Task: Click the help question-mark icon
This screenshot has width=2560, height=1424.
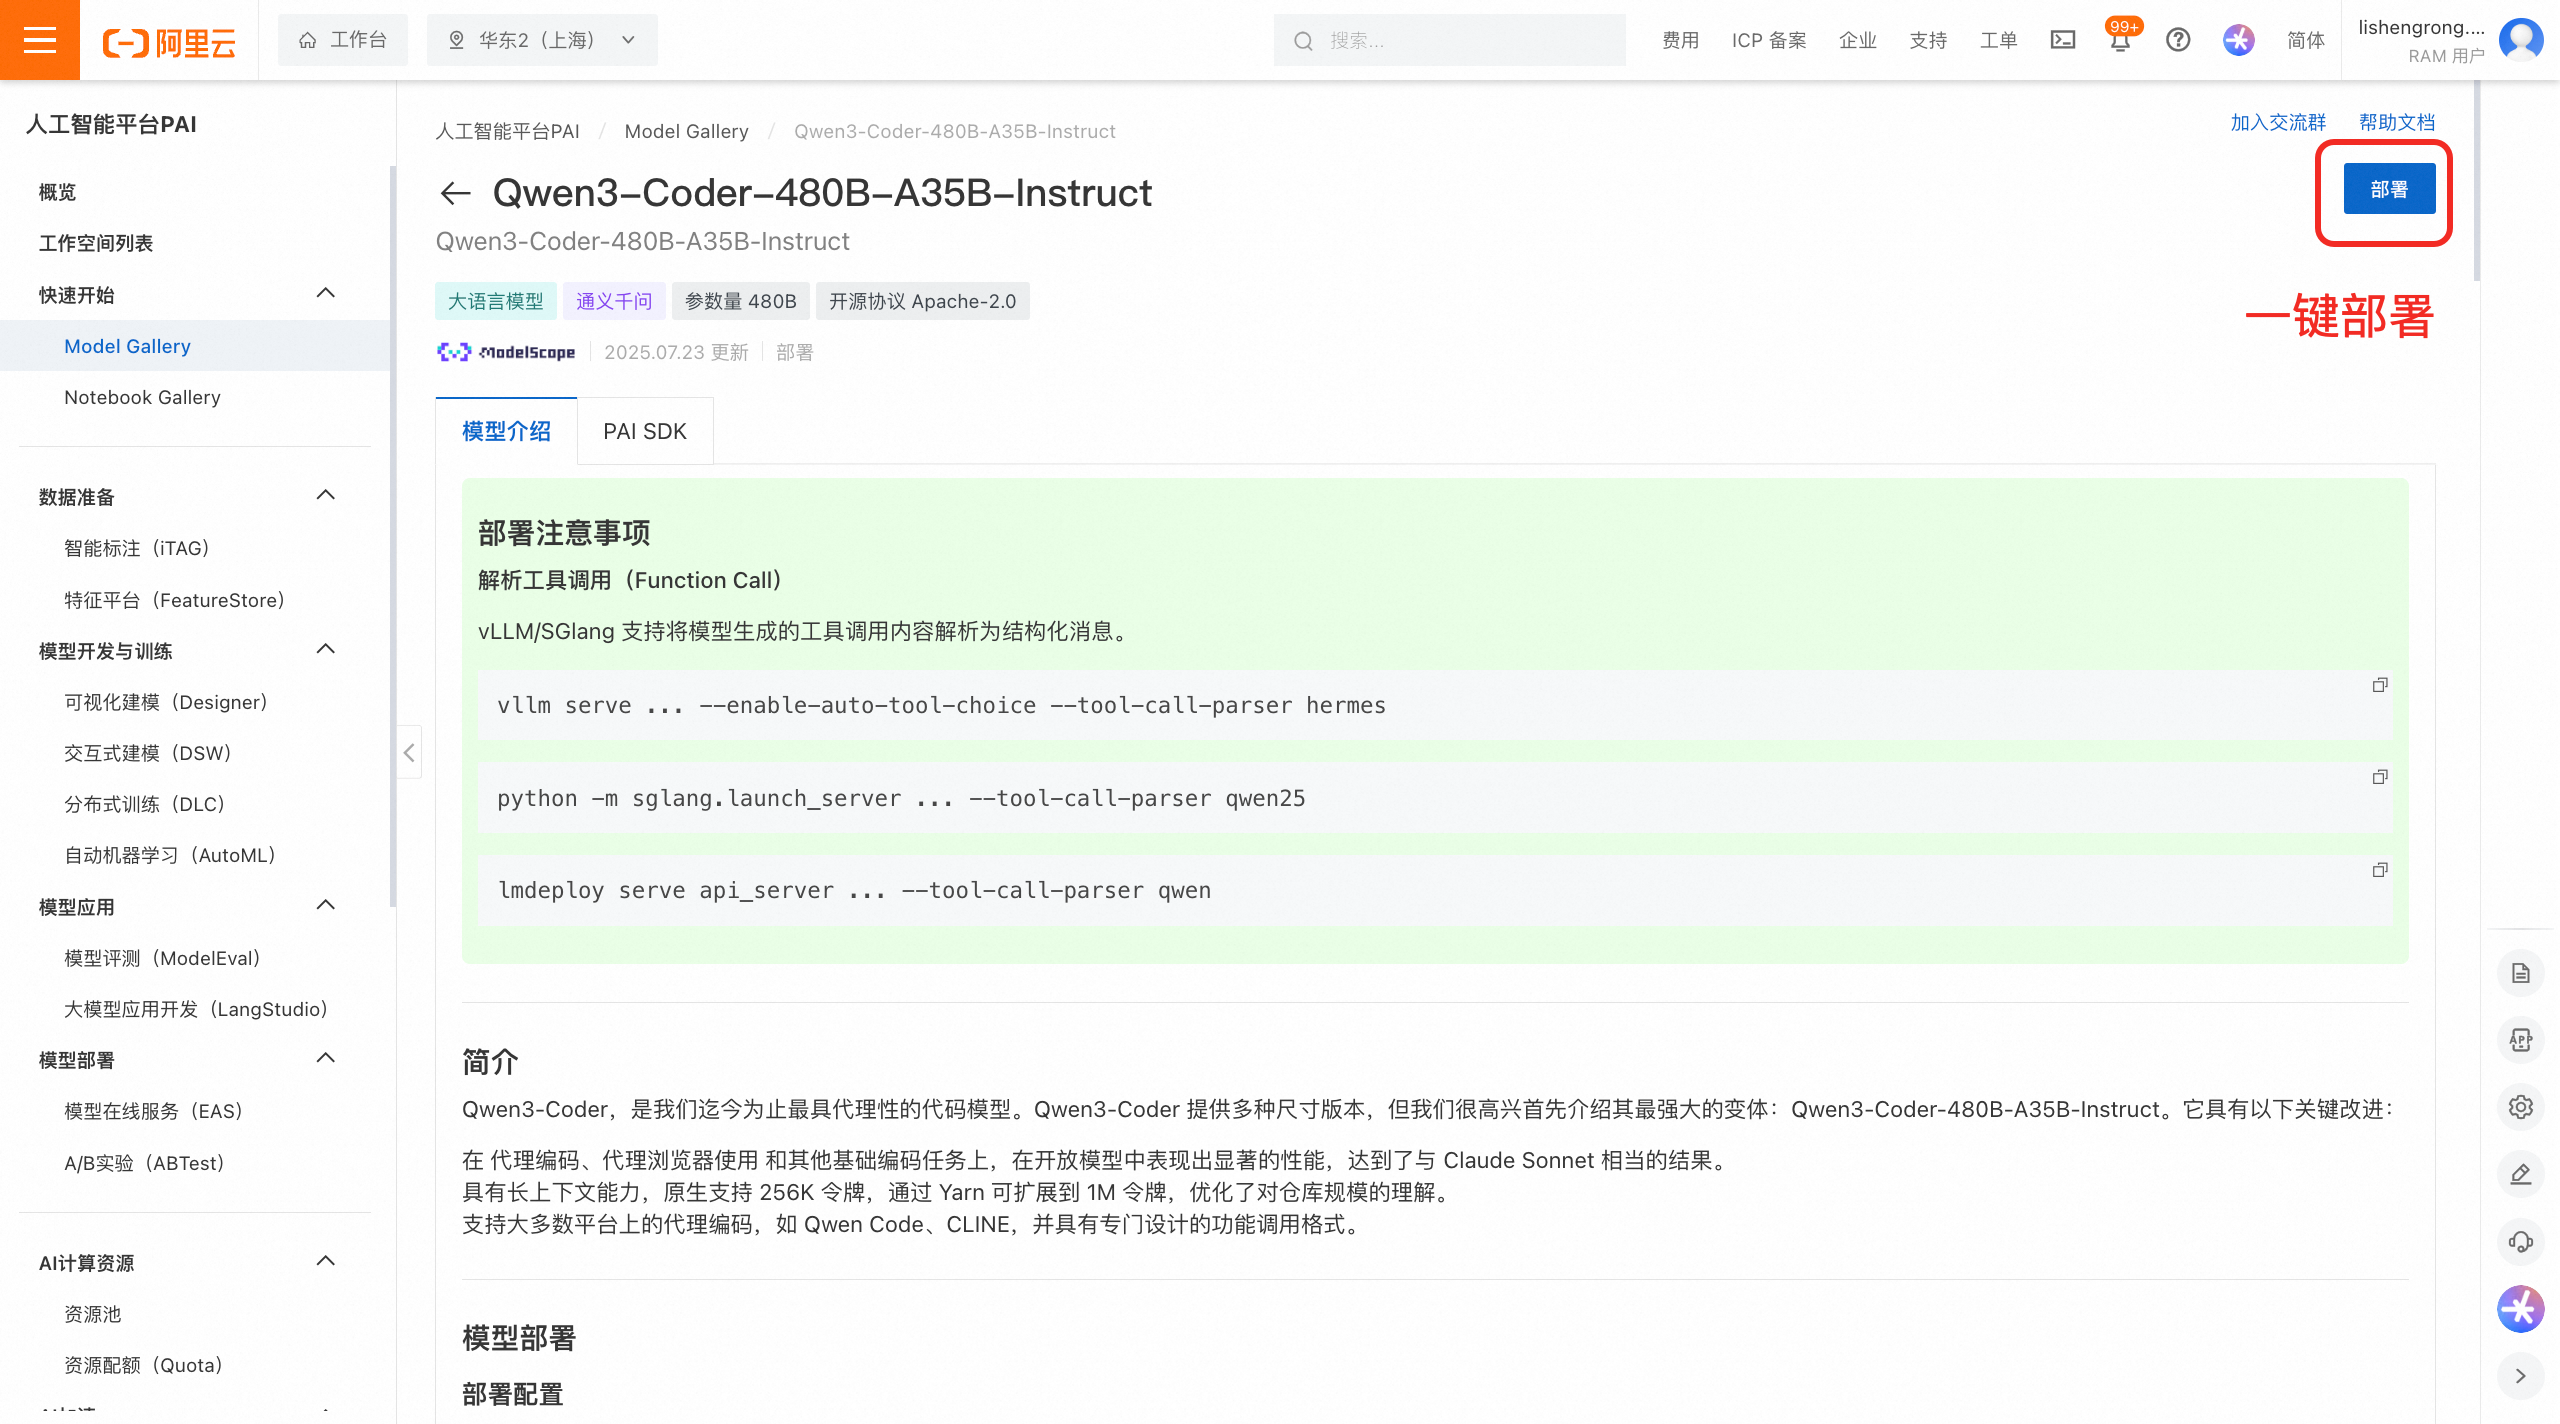Action: (2178, 40)
